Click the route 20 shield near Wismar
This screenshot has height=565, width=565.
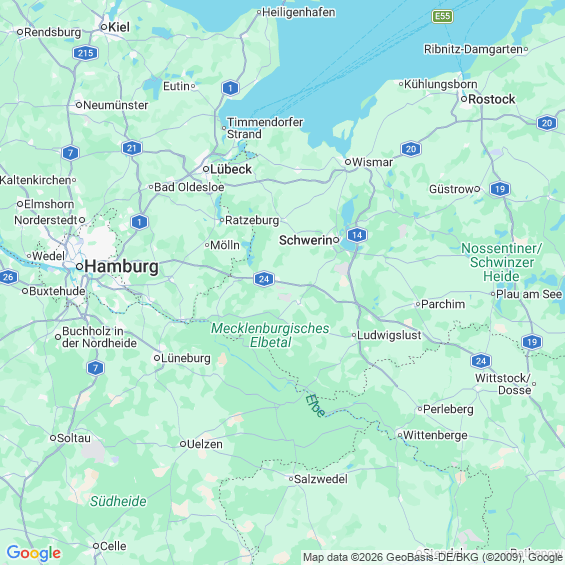pos(411,149)
